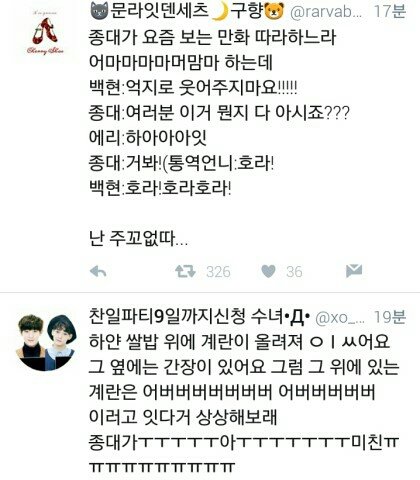Click the cat face emoji in the name

99,11
